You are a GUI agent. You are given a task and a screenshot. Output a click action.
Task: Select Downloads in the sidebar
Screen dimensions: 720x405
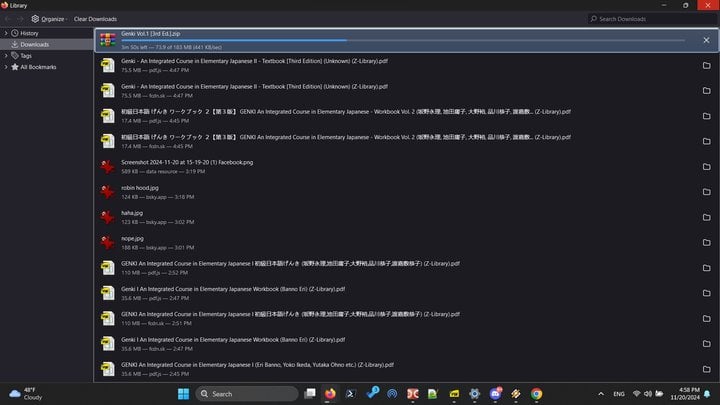pyautogui.click(x=34, y=45)
